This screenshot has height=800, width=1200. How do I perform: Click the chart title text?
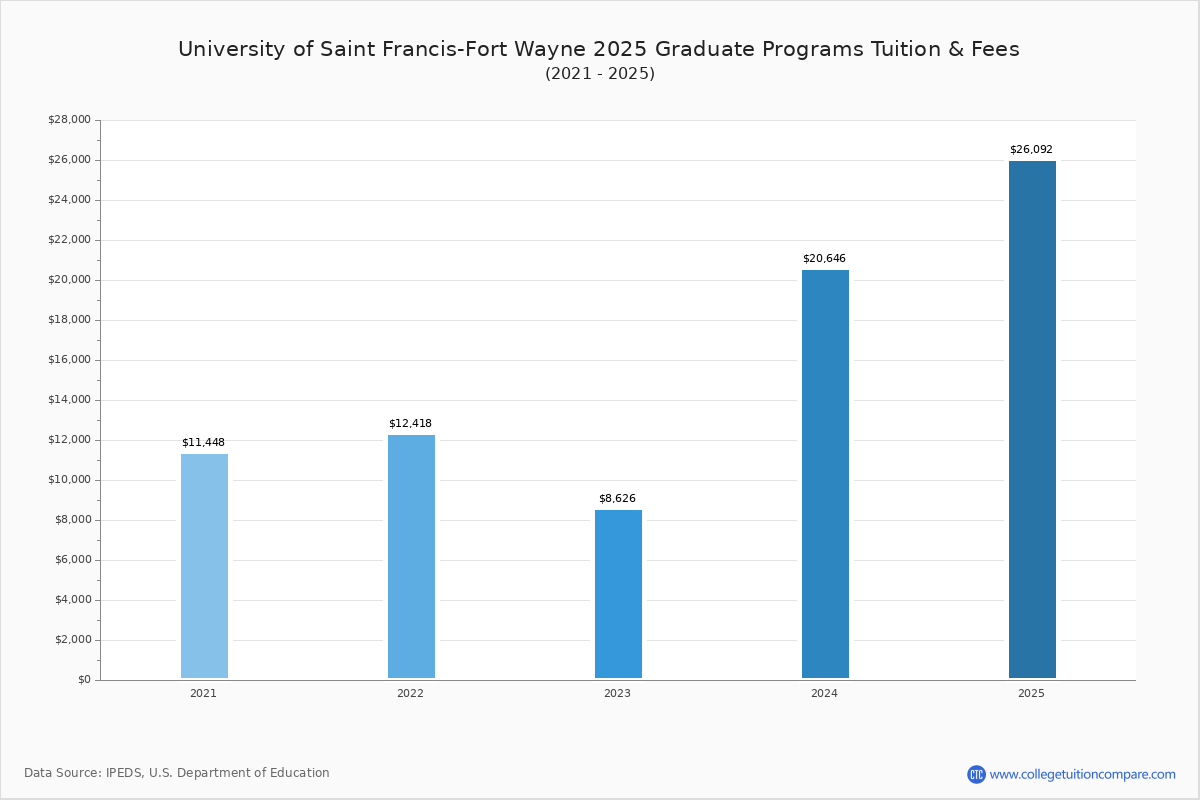click(599, 49)
